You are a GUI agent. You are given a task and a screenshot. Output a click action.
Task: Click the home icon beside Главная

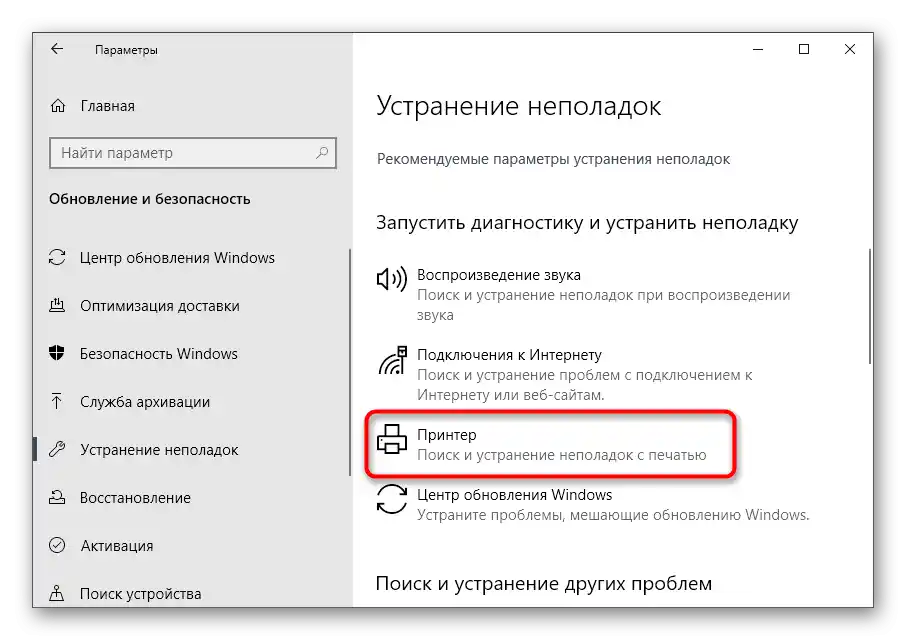58,106
